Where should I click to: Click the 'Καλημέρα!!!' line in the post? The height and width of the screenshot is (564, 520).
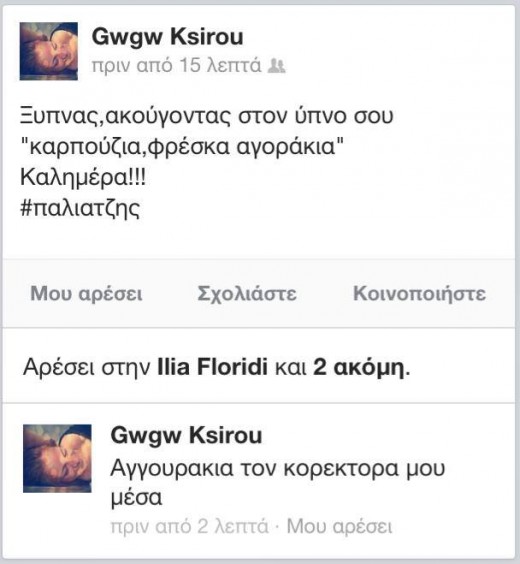[83, 178]
